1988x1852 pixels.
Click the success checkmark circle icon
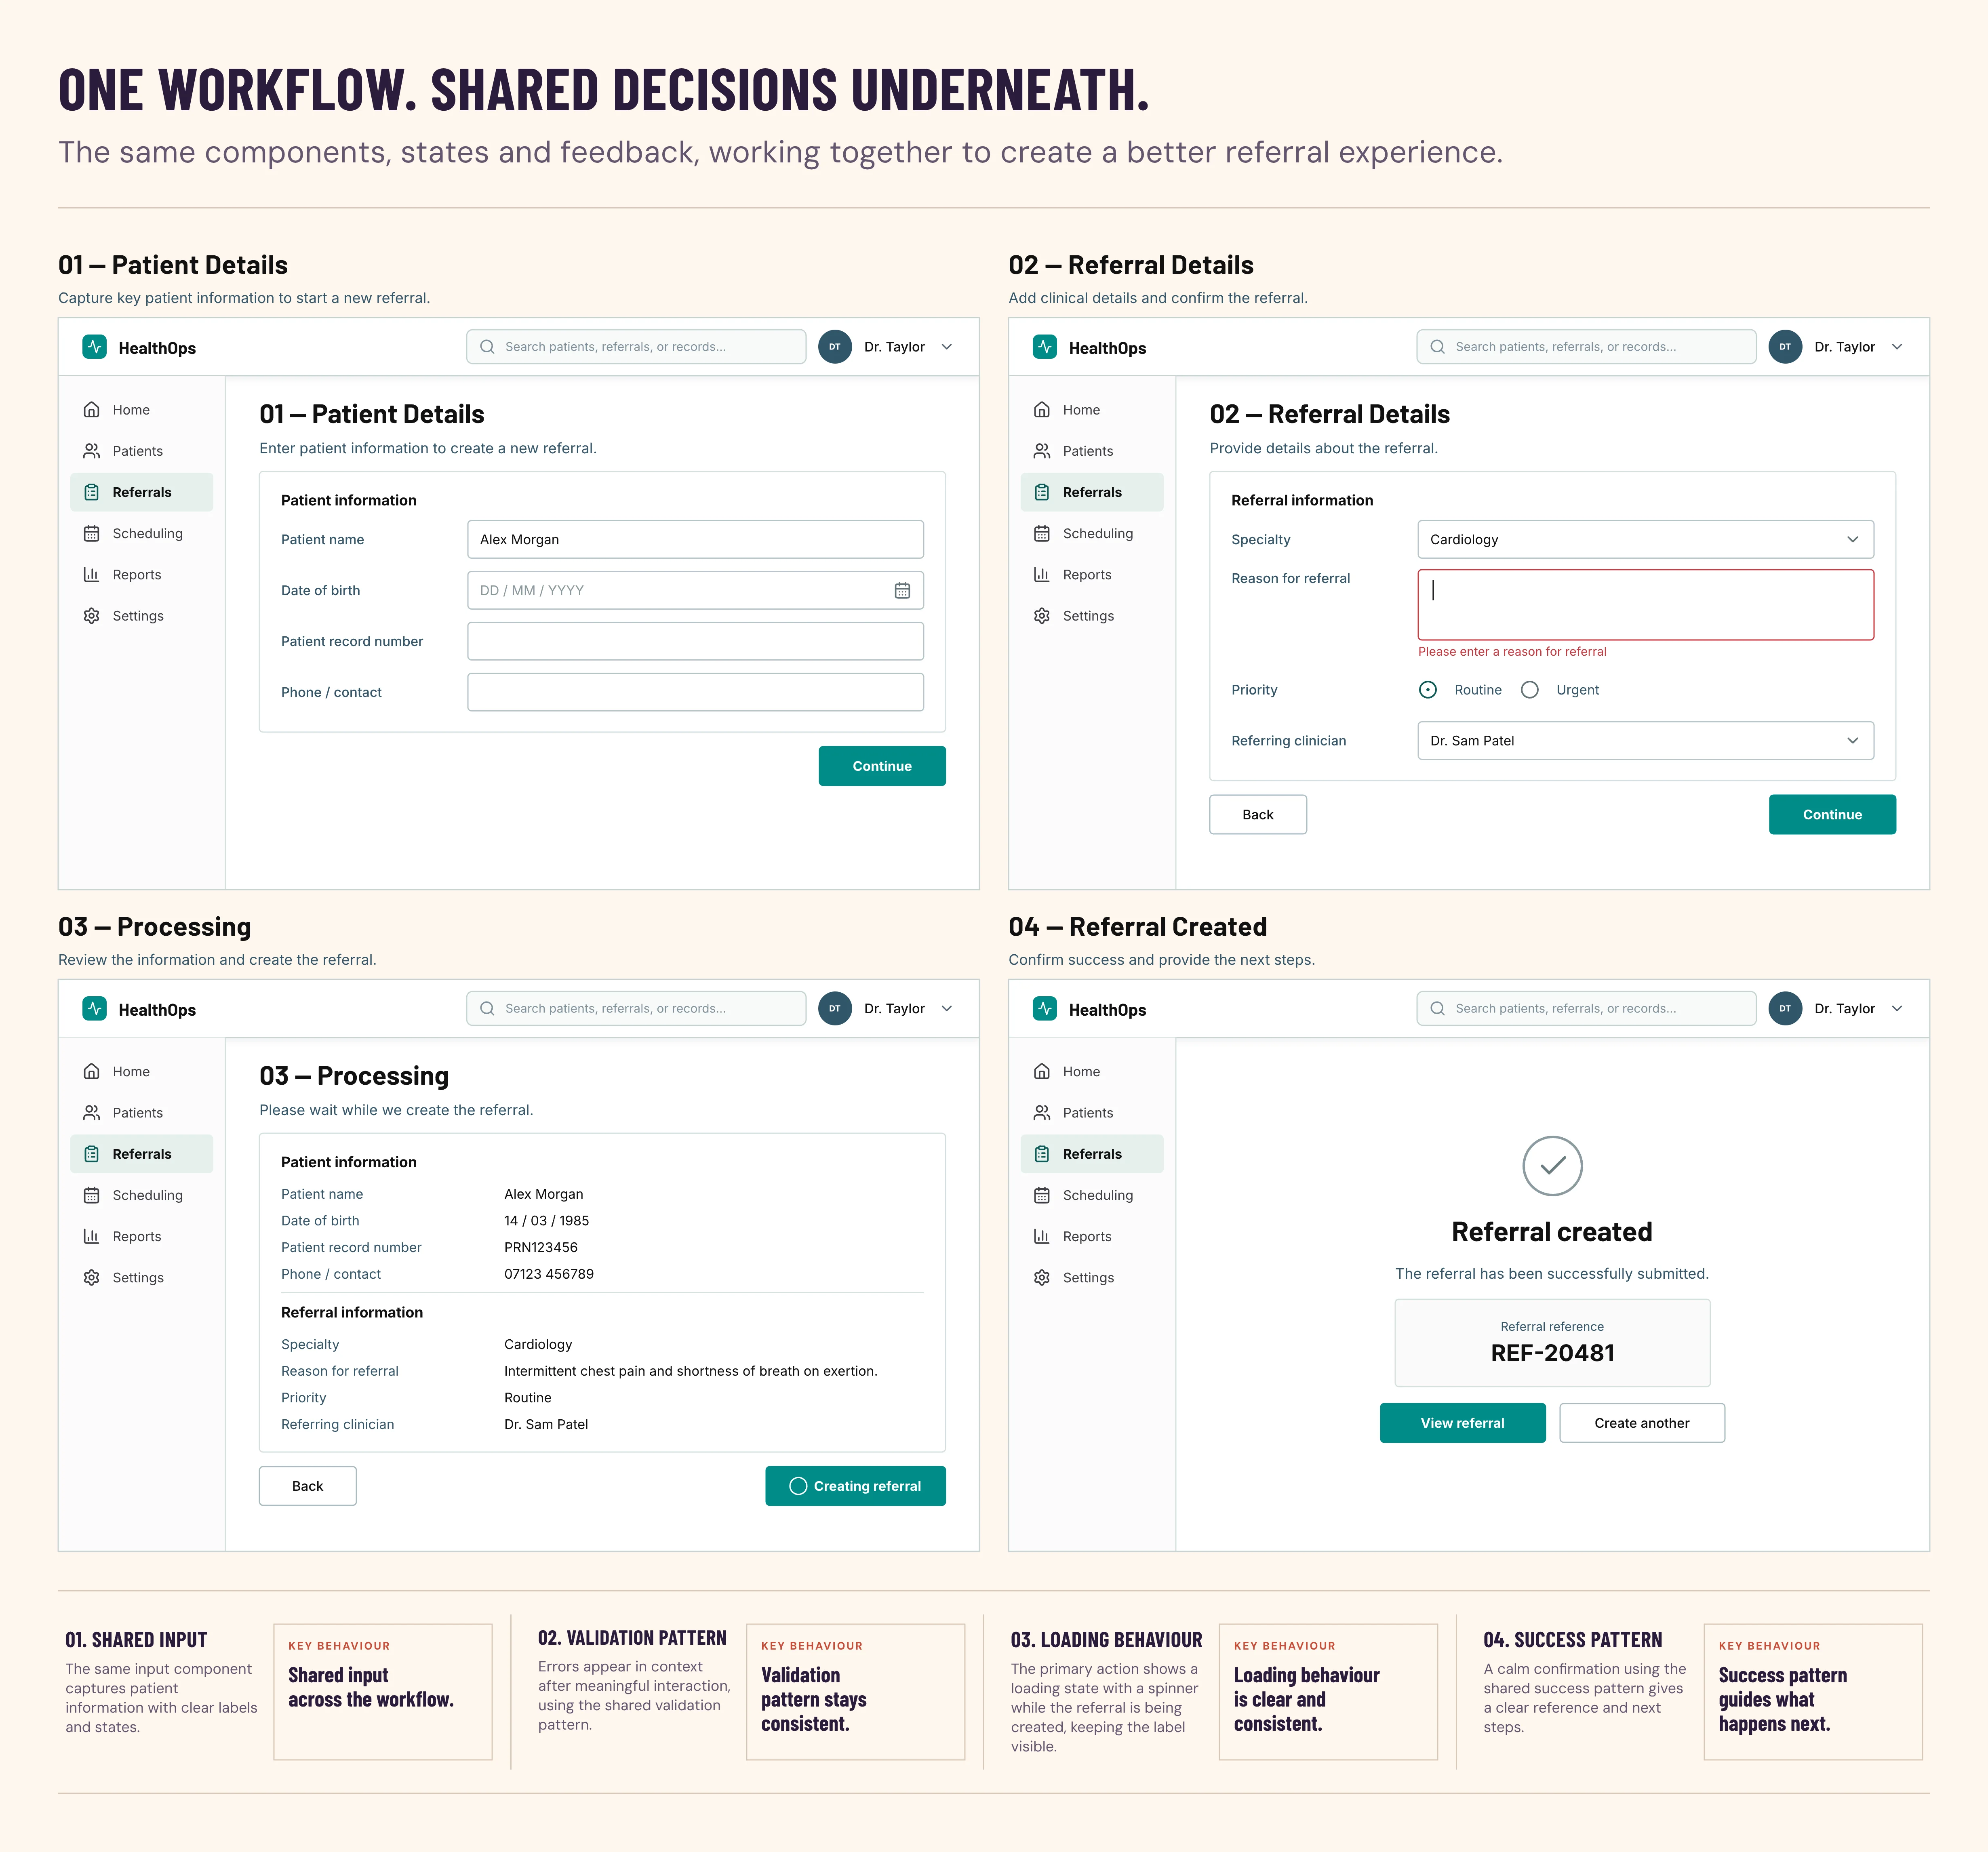[1552, 1166]
